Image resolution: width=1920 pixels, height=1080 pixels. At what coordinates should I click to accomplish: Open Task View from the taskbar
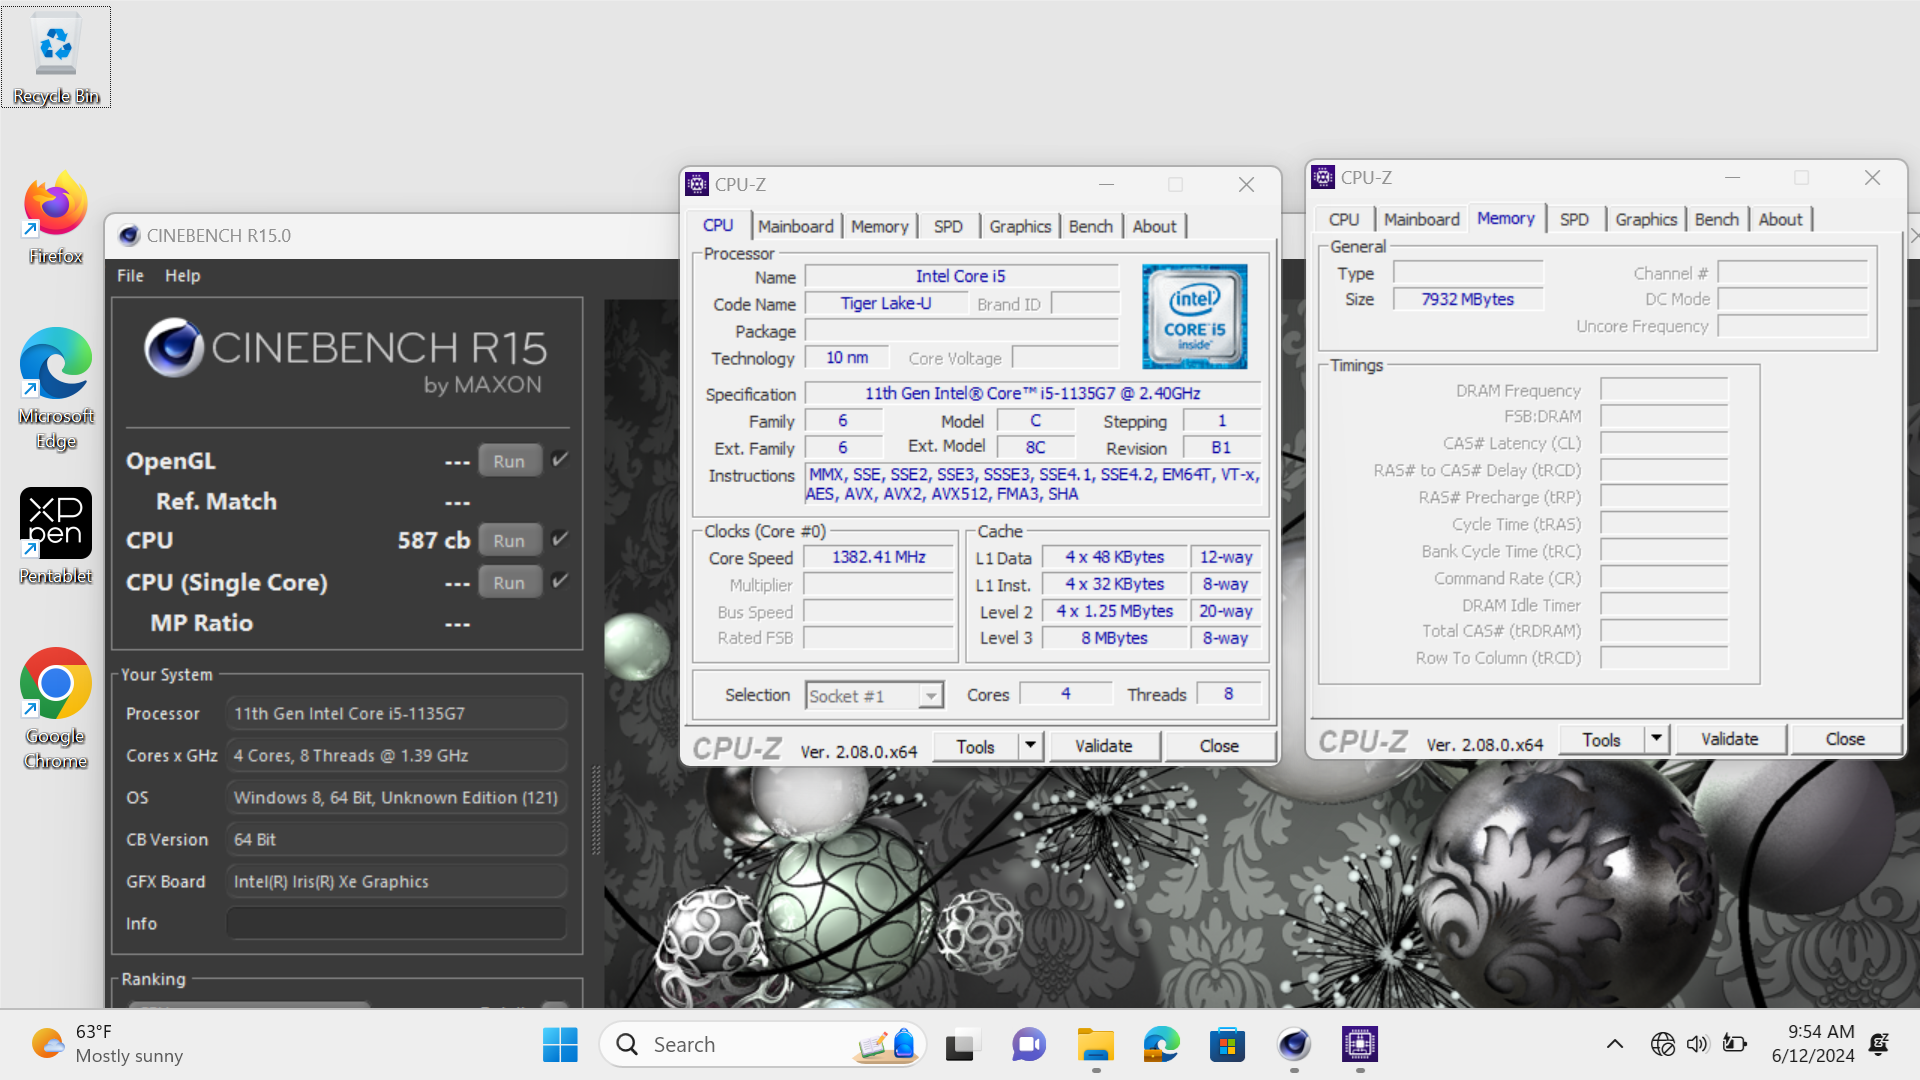coord(962,1045)
